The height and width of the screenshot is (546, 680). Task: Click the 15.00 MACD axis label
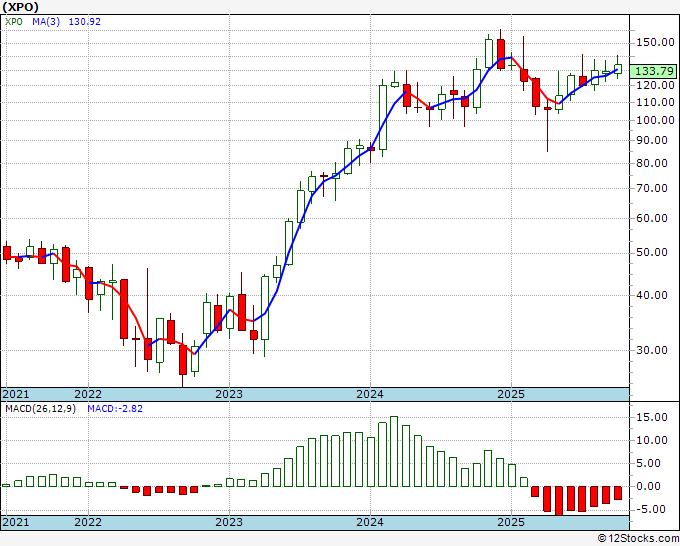tap(652, 418)
